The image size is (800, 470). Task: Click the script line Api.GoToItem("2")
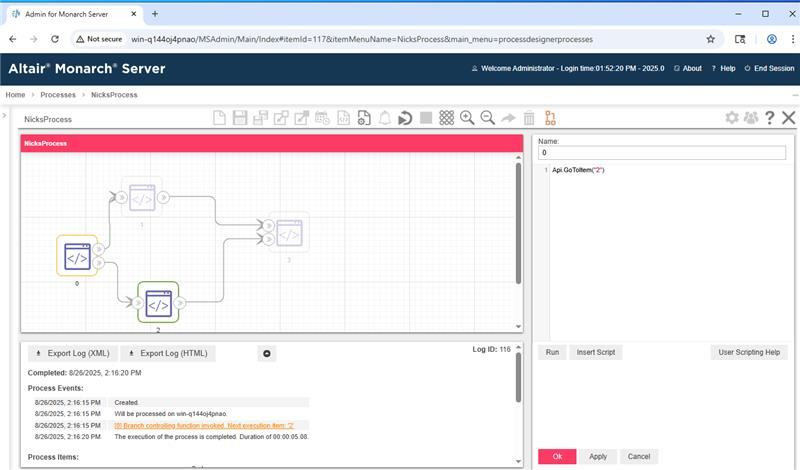(x=578, y=170)
